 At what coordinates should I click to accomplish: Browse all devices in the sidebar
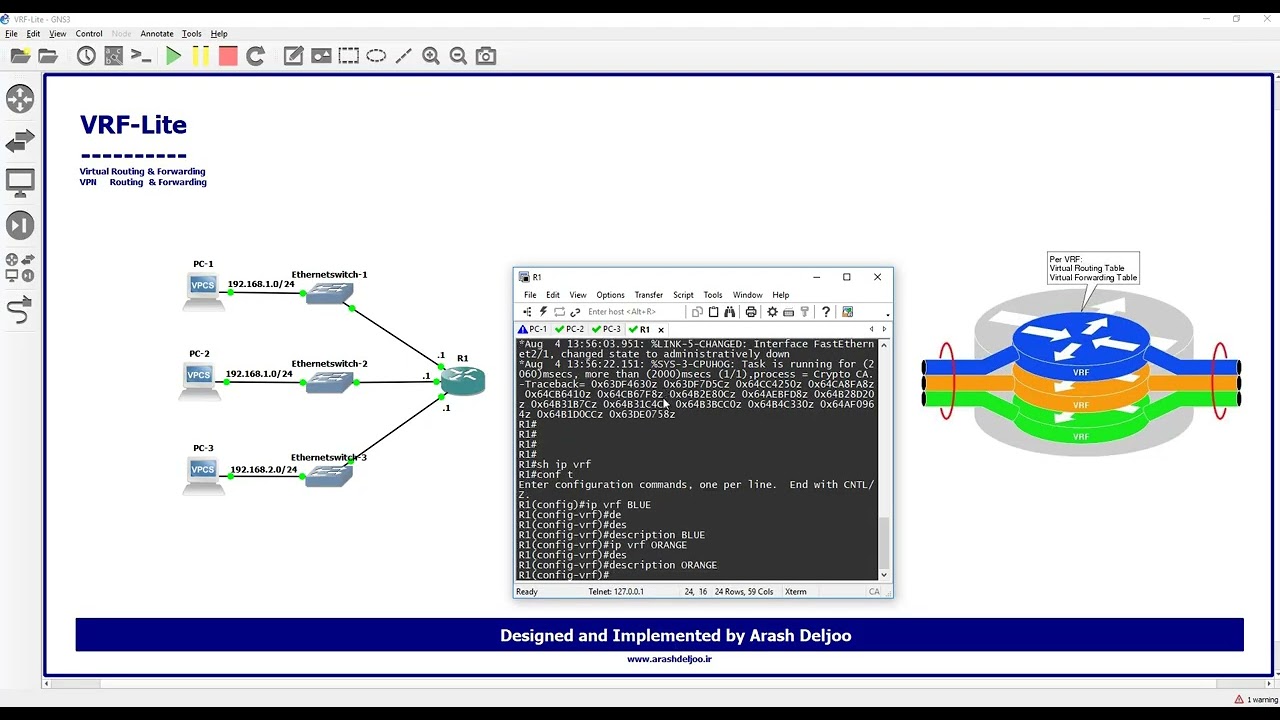20,267
